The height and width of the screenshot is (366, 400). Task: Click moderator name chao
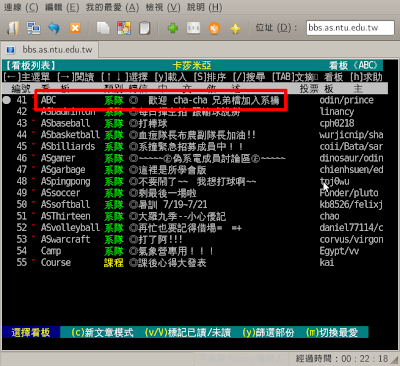pyautogui.click(x=329, y=216)
